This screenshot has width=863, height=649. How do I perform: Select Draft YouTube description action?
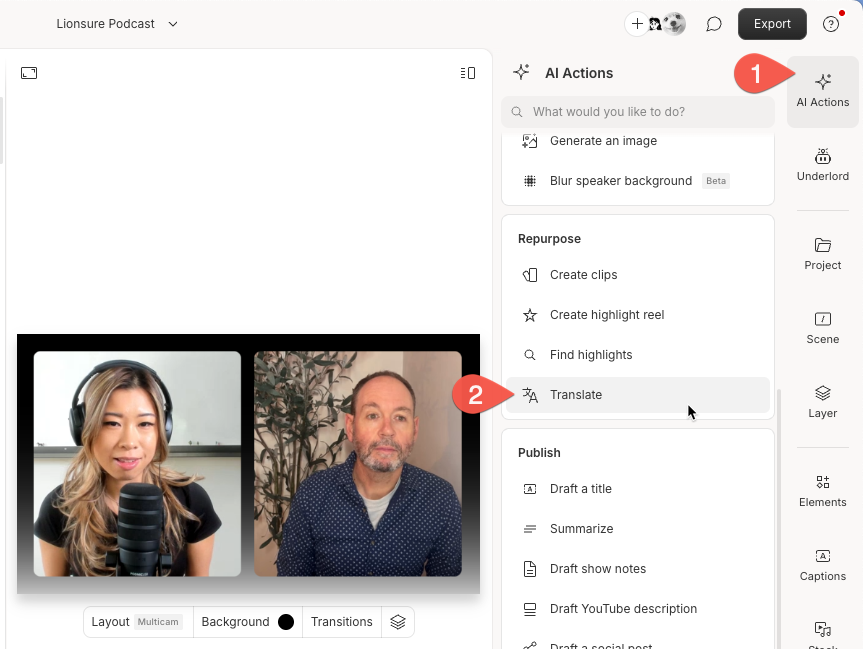tap(637, 609)
